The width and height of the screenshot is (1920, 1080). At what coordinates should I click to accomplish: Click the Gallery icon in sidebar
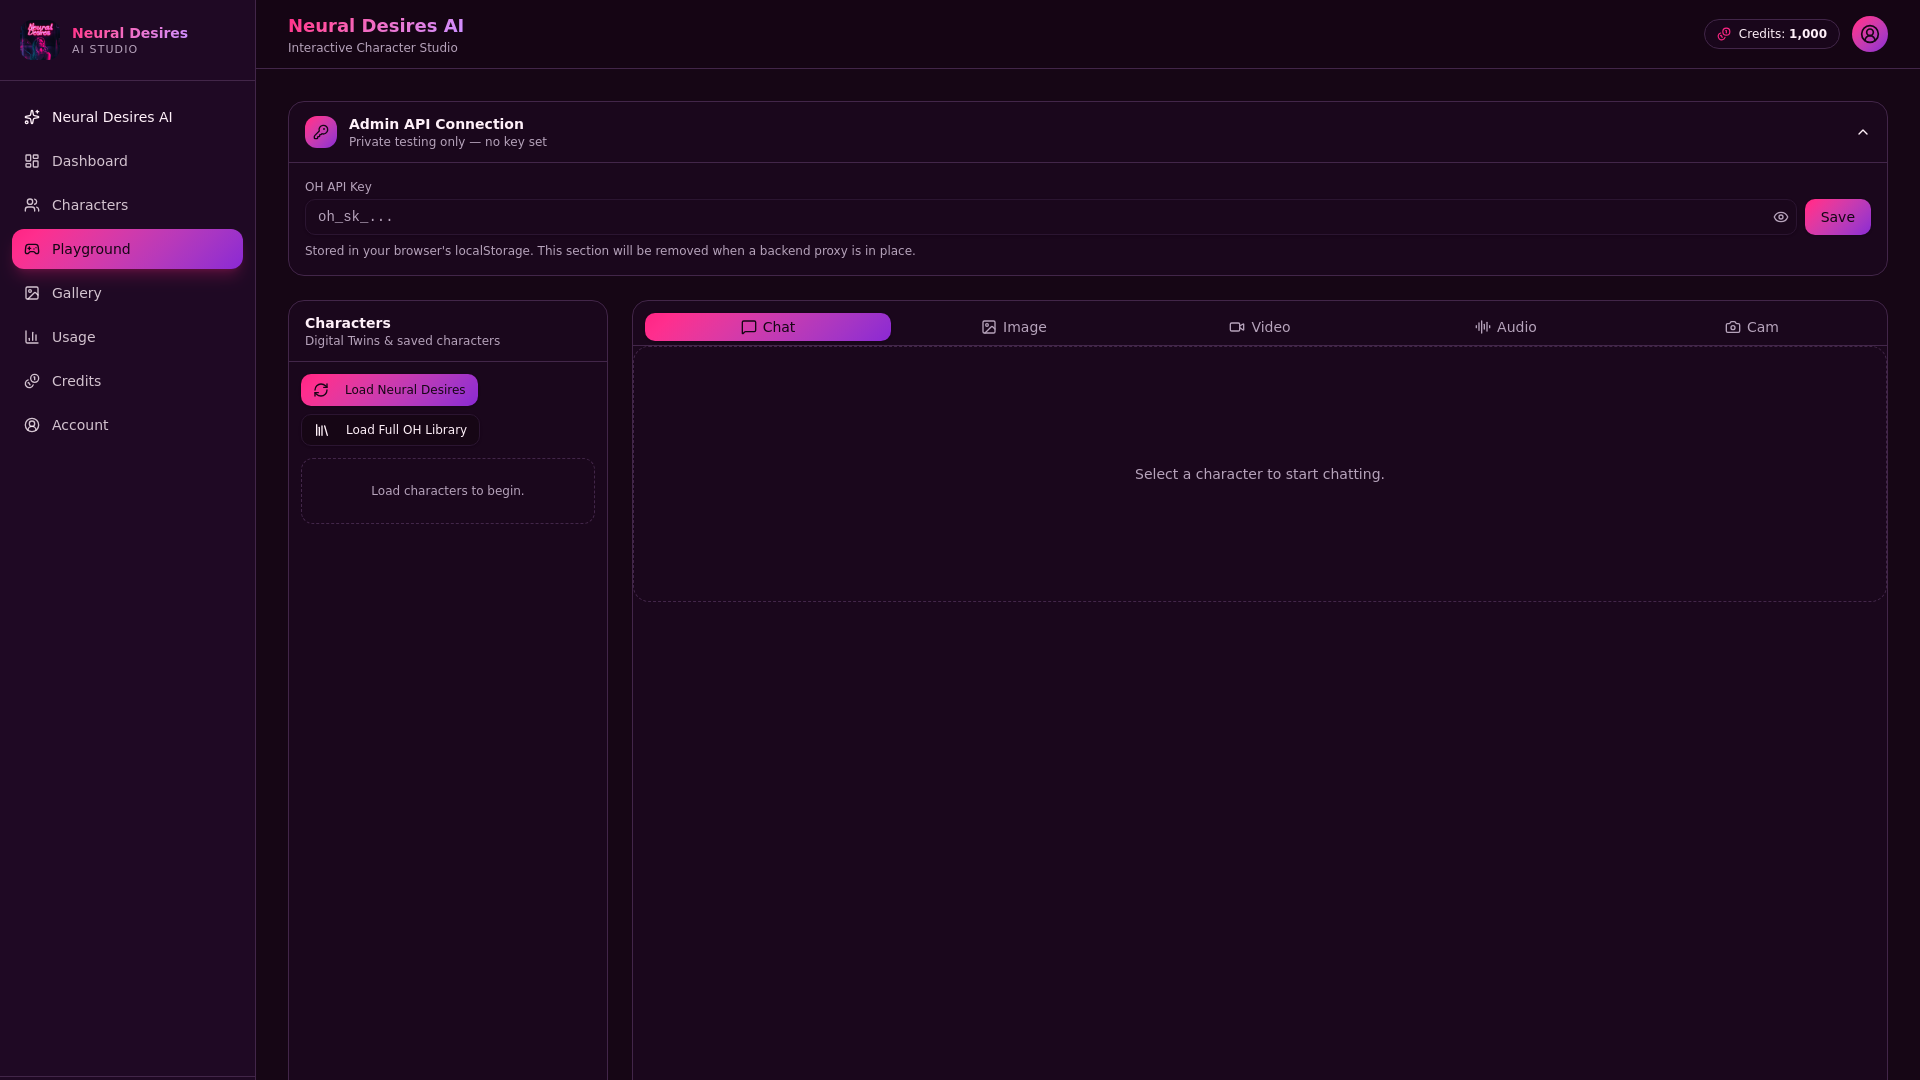32,293
